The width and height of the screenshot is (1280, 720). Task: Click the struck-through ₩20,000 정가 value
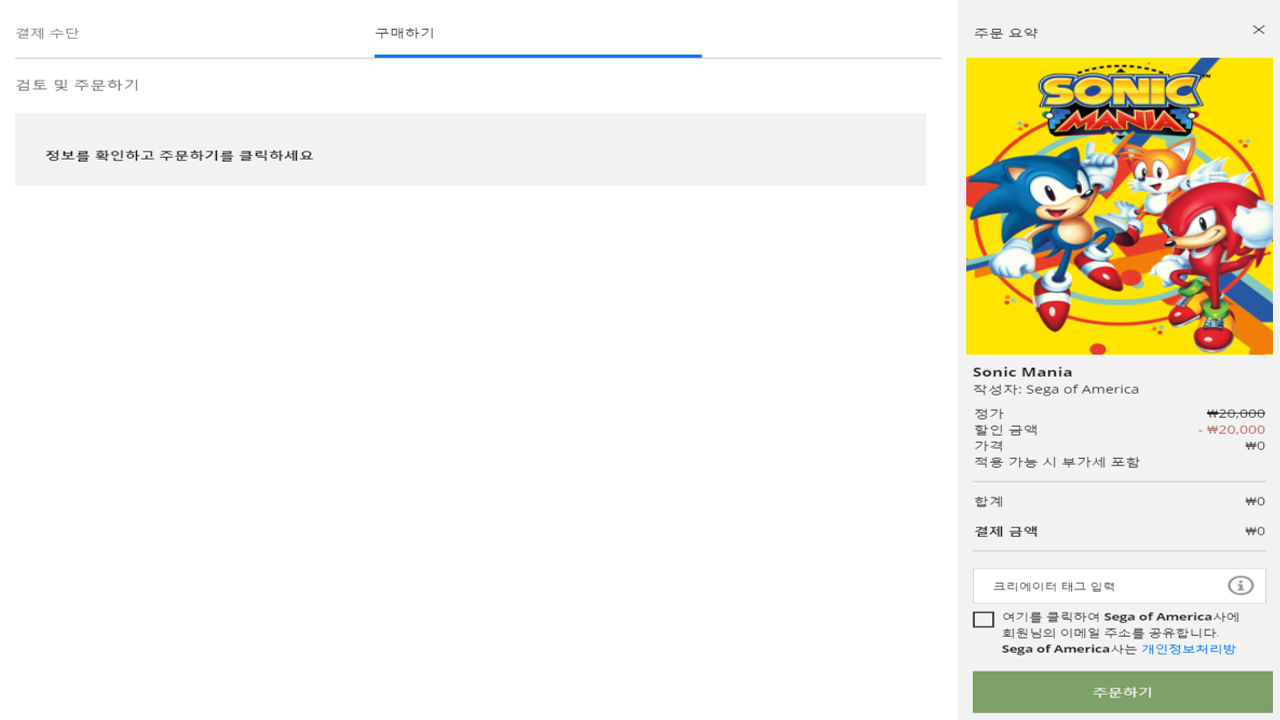1235,413
